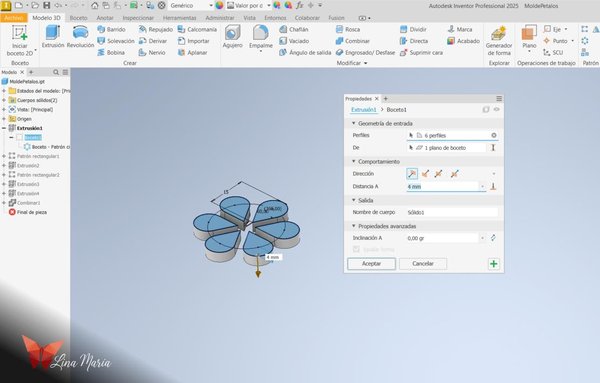The height and width of the screenshot is (383, 600).
Task: Collapse Geometría de entrada section
Action: pyautogui.click(x=354, y=123)
